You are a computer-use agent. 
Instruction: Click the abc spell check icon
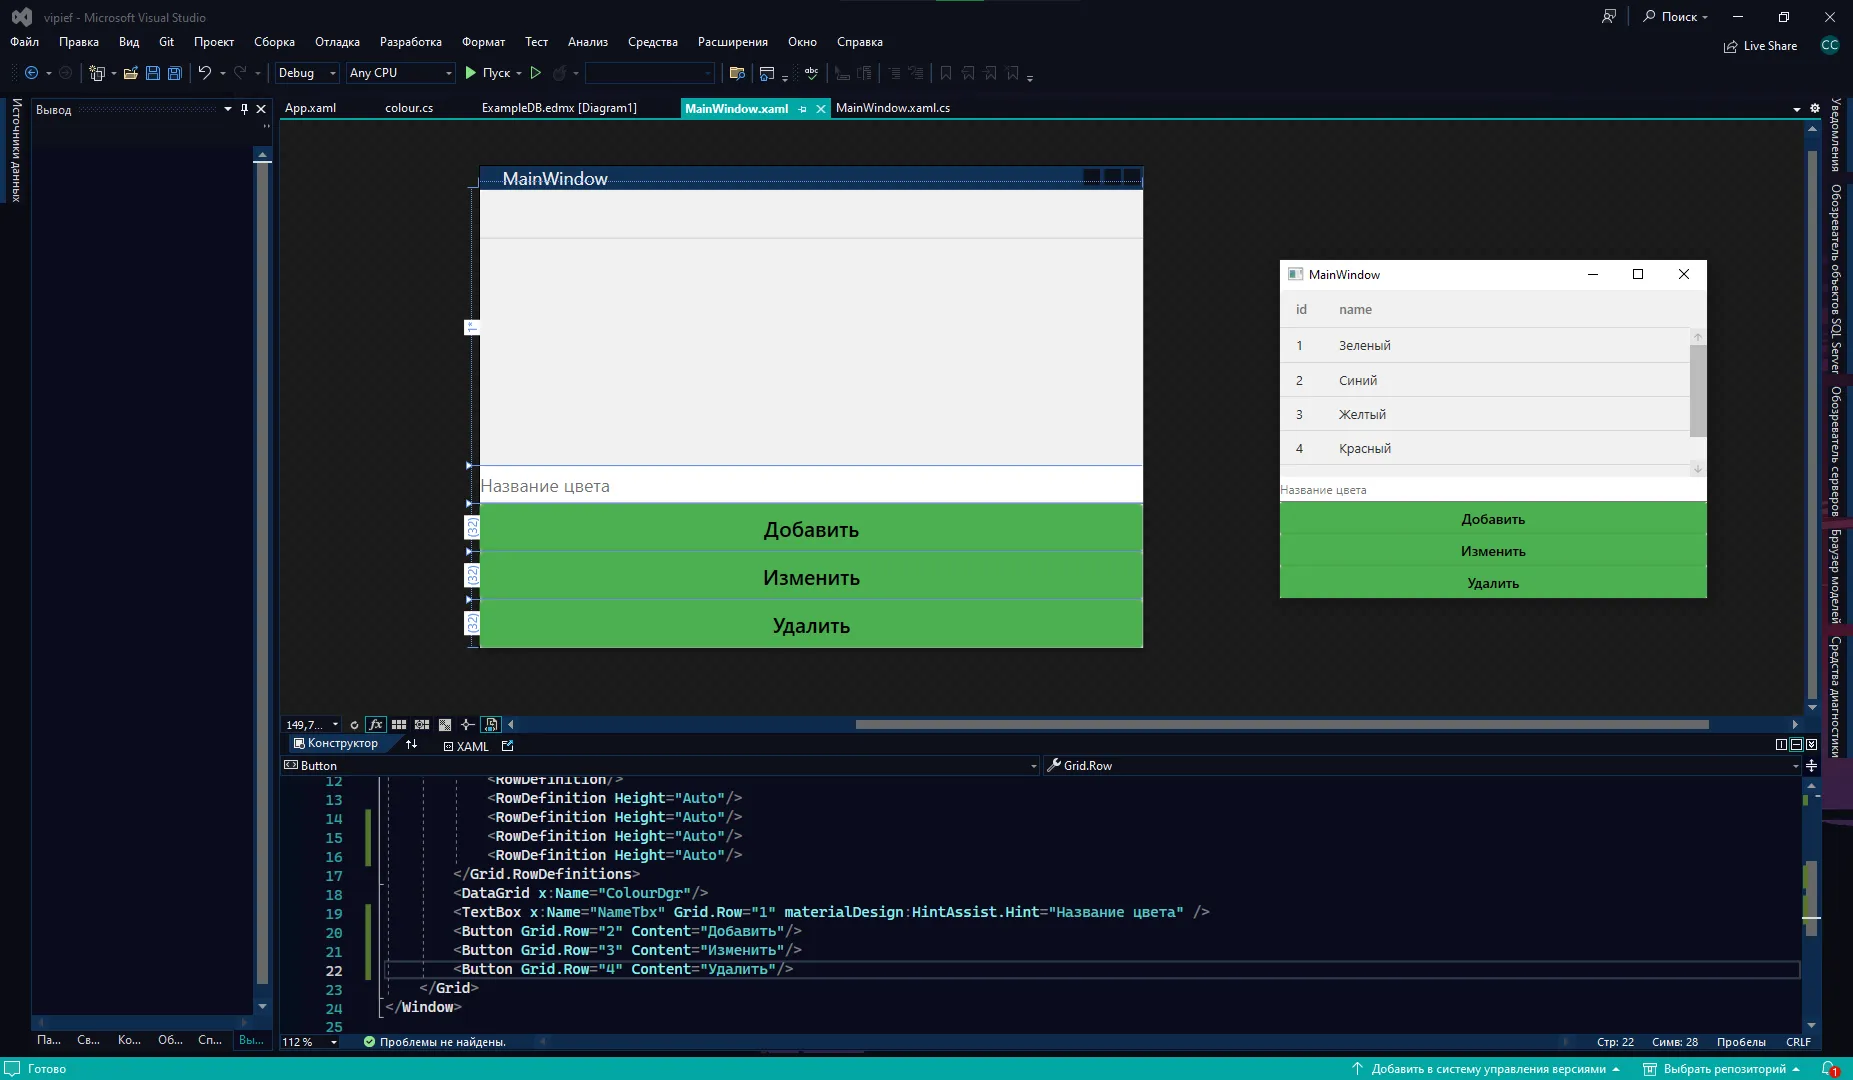click(x=811, y=73)
